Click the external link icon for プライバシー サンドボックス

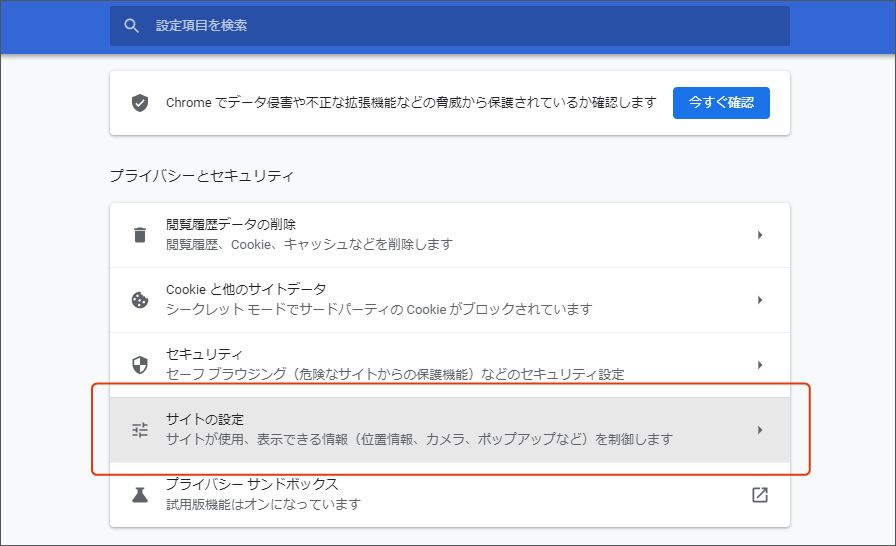click(x=760, y=495)
